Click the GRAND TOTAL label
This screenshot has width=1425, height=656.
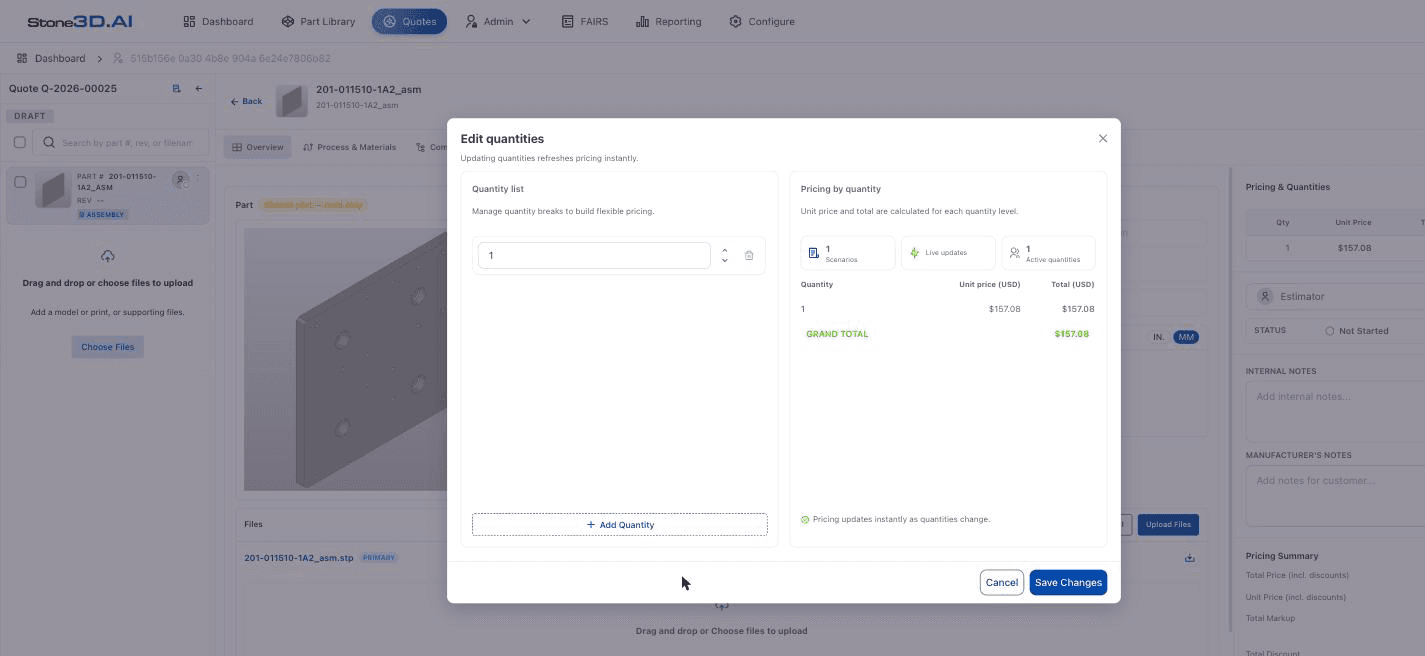[837, 334]
